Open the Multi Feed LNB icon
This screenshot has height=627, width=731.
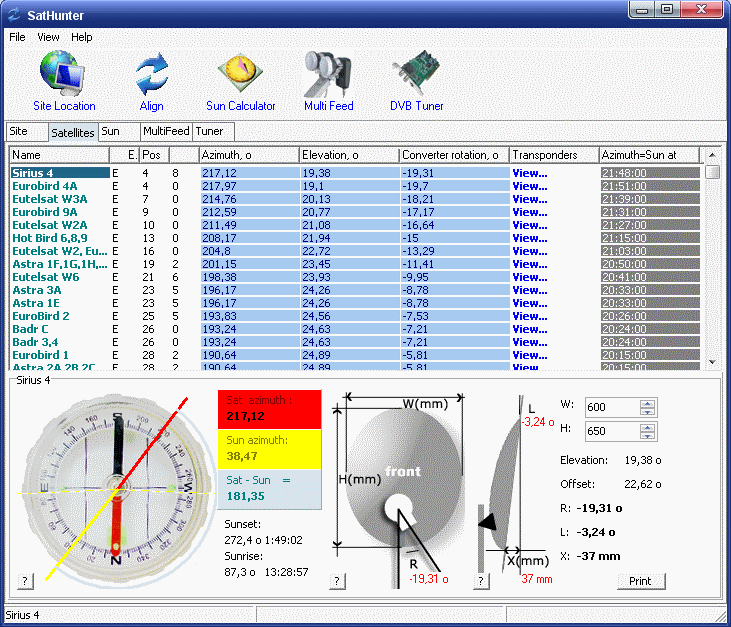coord(327,74)
